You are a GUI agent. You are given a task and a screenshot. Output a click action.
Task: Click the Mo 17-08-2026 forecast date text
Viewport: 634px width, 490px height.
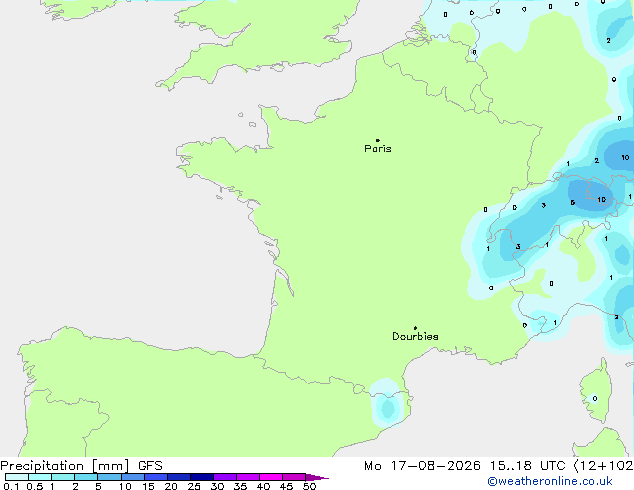click(x=422, y=466)
